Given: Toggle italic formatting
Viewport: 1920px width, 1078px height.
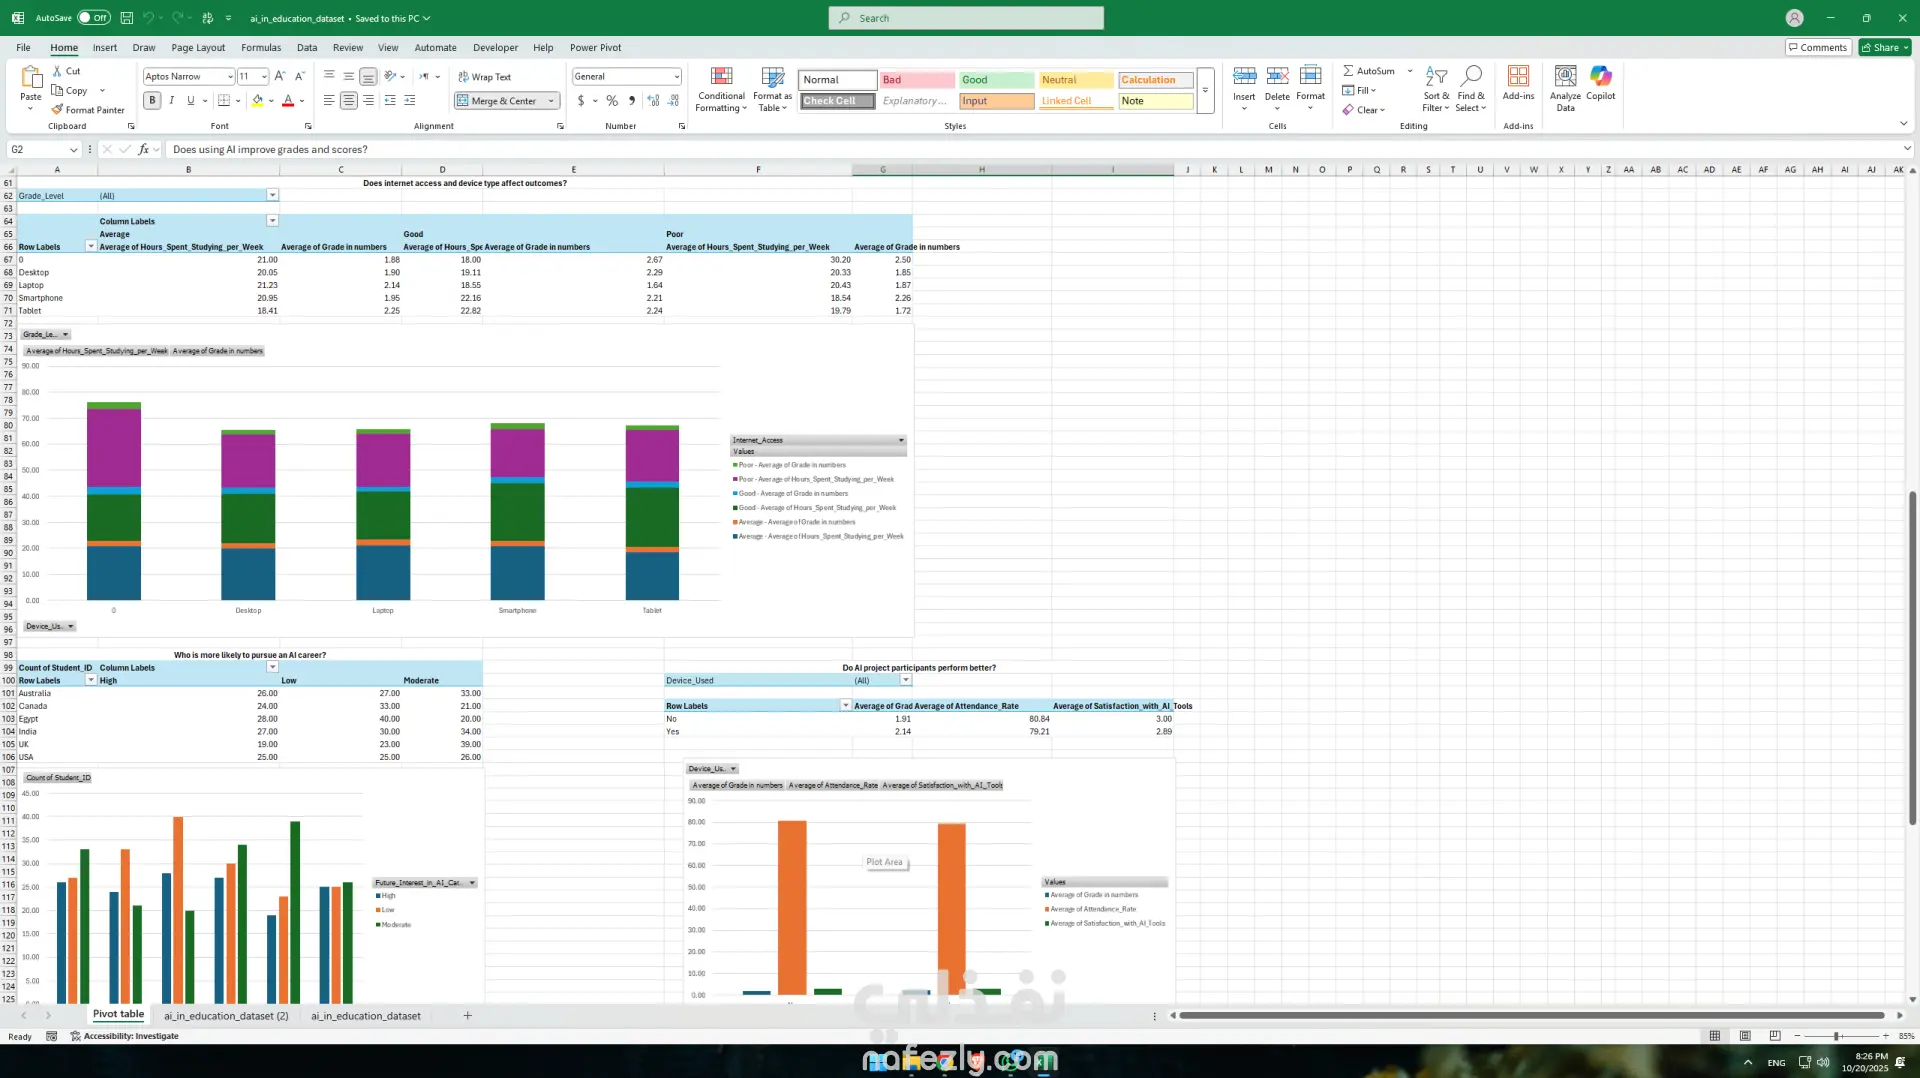Looking at the screenshot, I should 171,100.
